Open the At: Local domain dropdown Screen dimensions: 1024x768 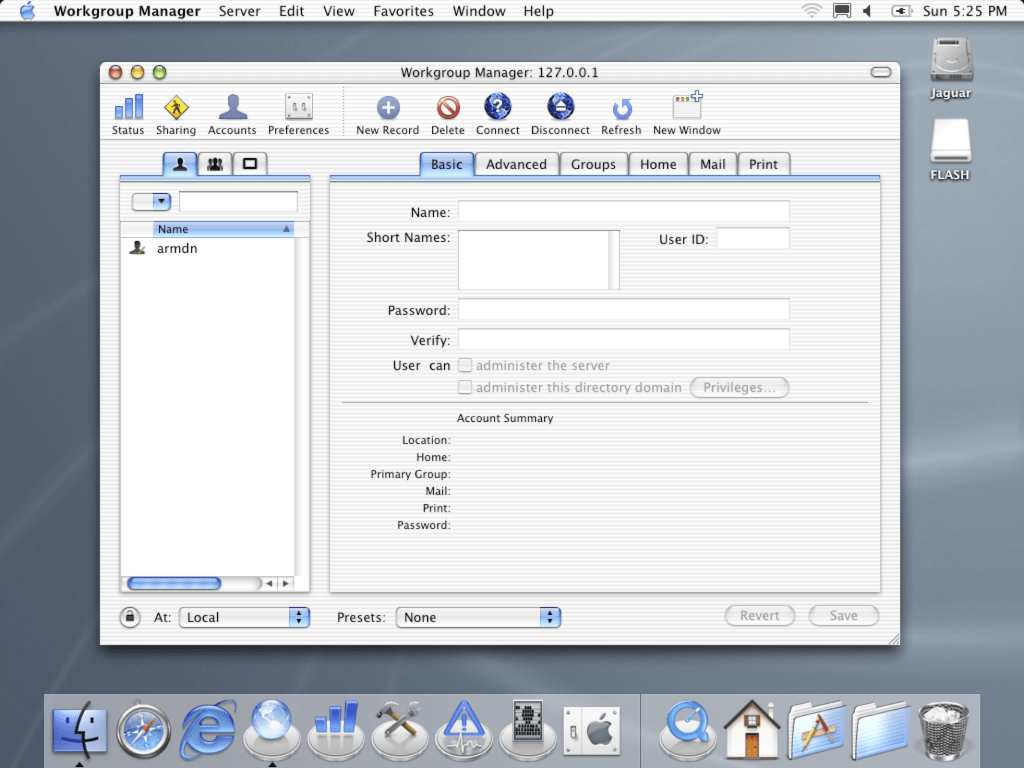(x=246, y=617)
